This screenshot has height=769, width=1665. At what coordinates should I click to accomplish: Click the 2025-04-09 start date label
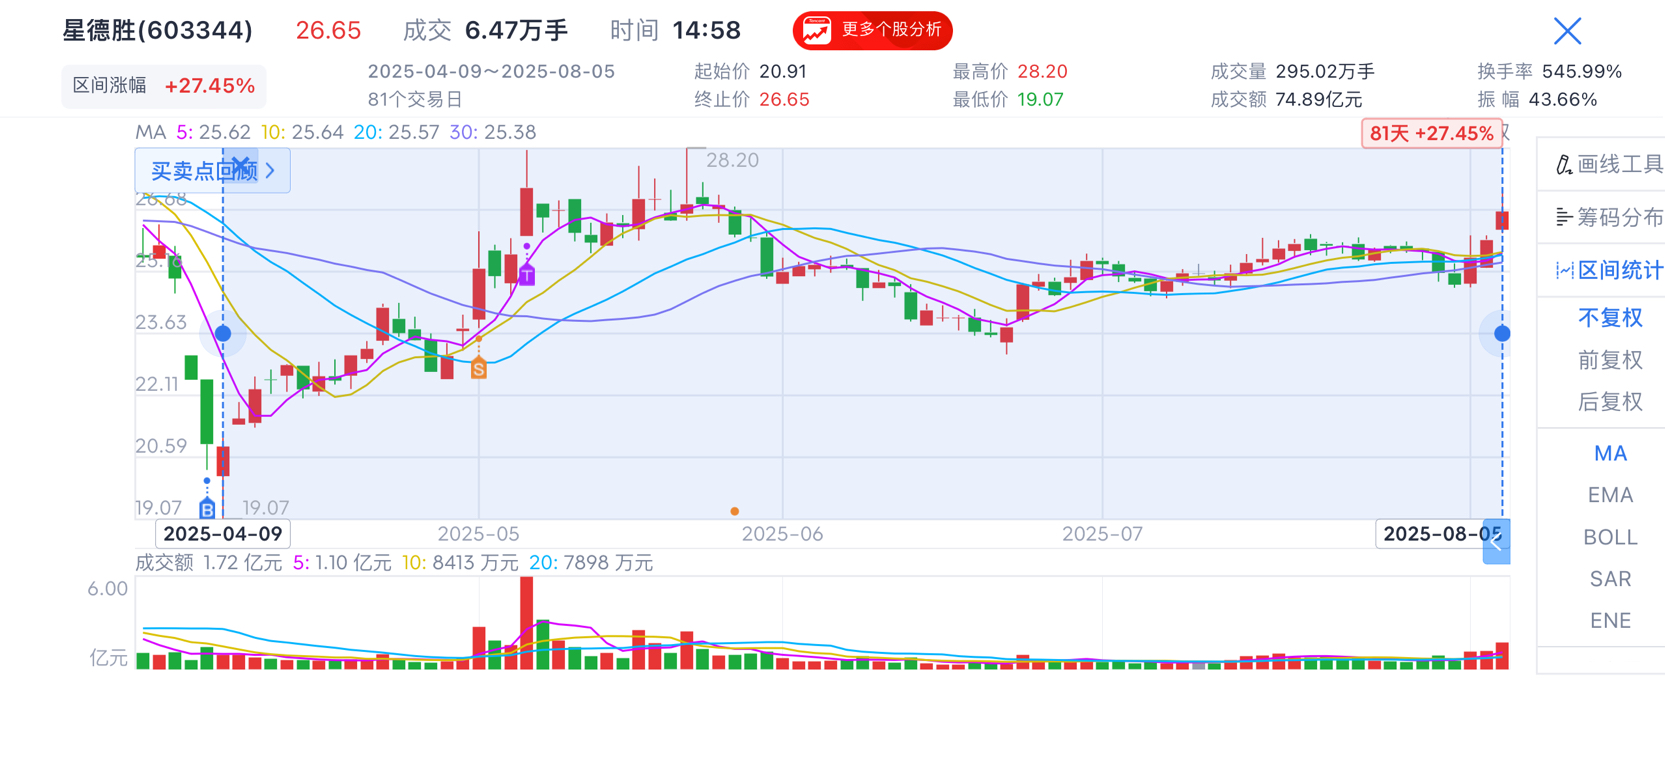(223, 534)
